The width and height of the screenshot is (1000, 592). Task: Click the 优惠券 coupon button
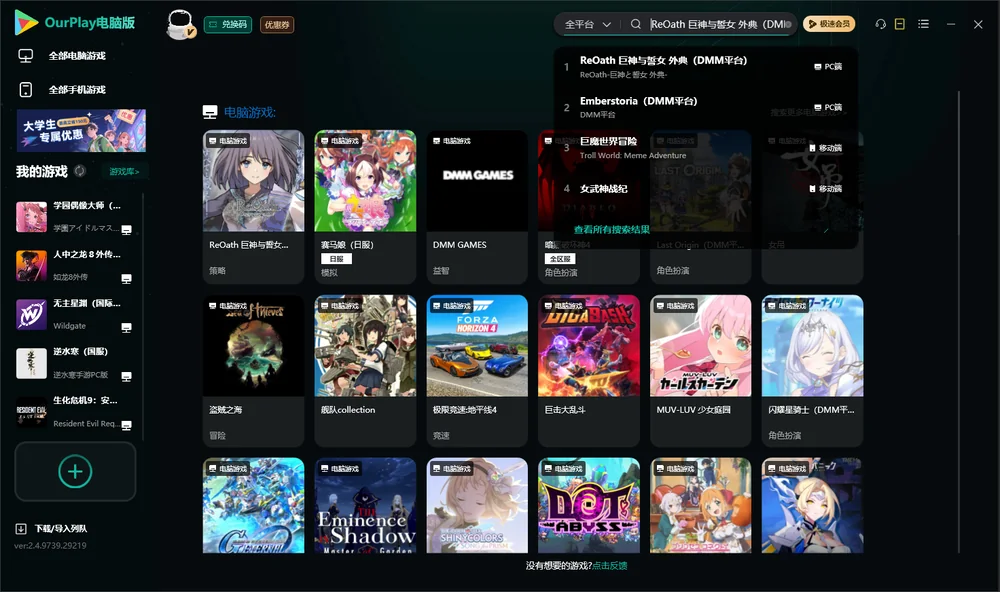tap(277, 25)
